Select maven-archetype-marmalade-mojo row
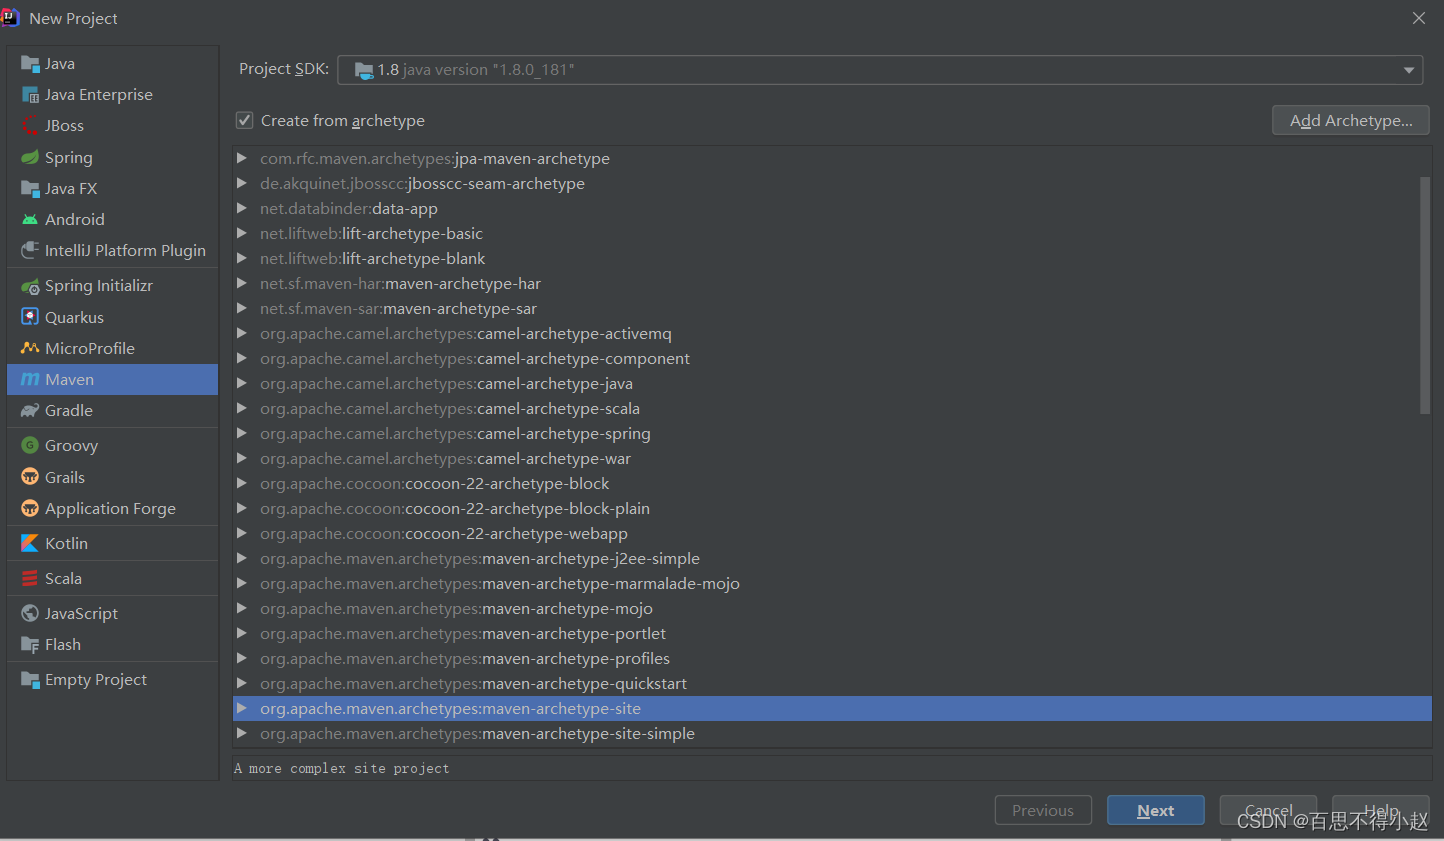 click(832, 583)
